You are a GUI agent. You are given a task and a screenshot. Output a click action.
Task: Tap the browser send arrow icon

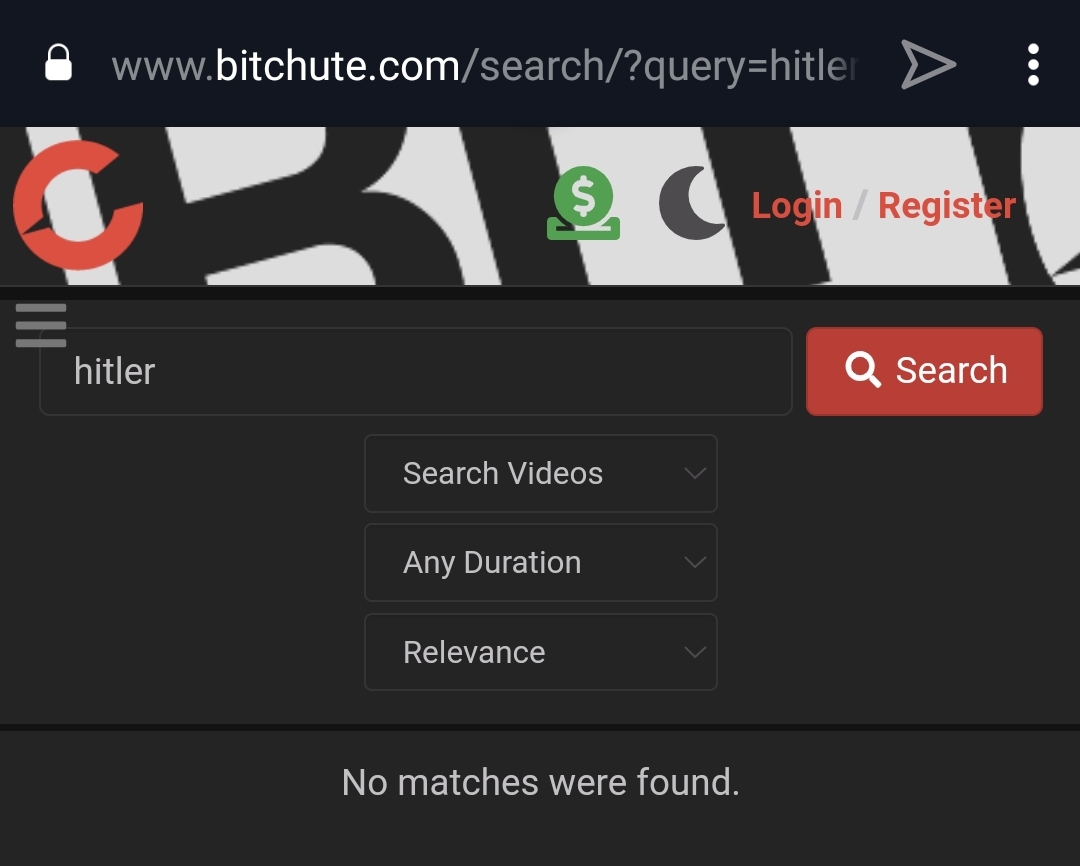click(928, 65)
